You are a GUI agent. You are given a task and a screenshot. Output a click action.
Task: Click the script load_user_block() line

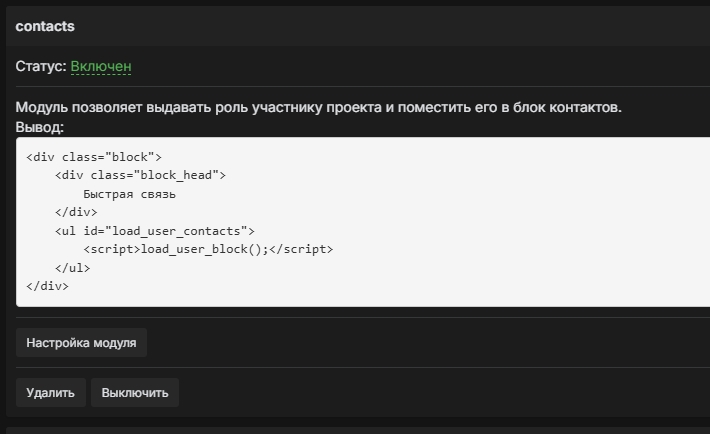(208, 249)
